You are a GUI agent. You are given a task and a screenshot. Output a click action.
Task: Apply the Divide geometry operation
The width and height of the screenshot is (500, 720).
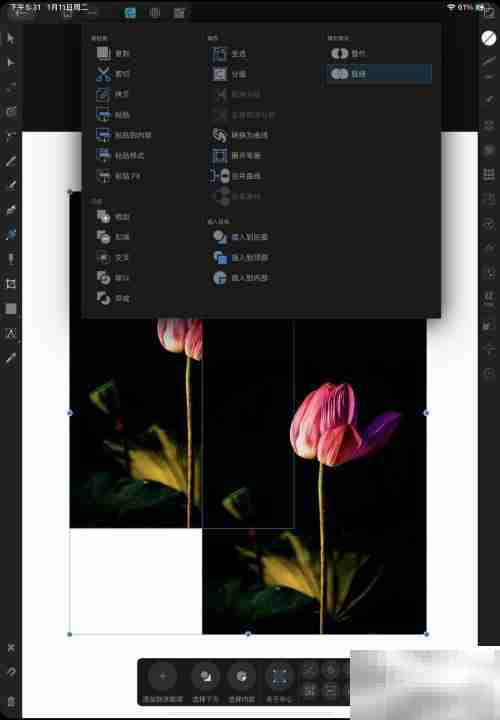coord(113,298)
